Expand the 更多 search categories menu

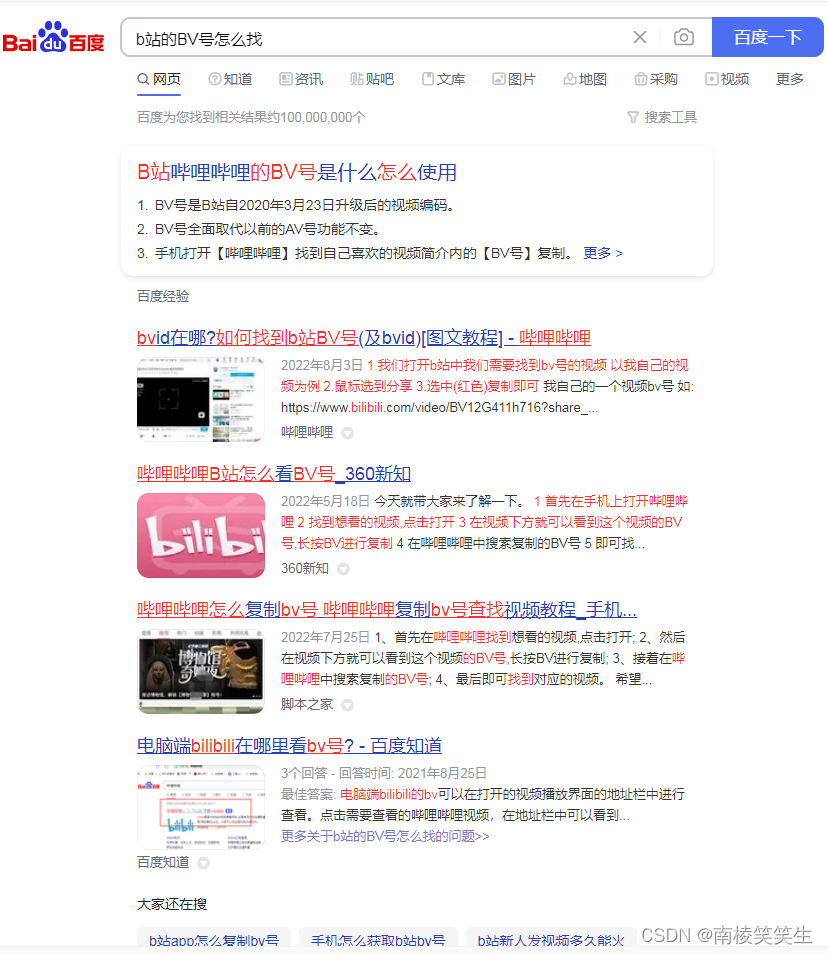(789, 79)
